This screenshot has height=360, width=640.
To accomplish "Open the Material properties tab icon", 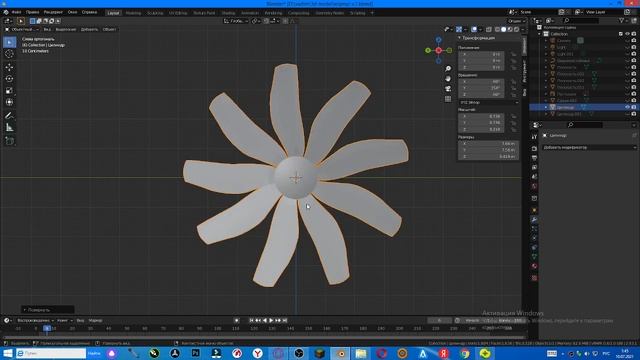I will point(534,266).
